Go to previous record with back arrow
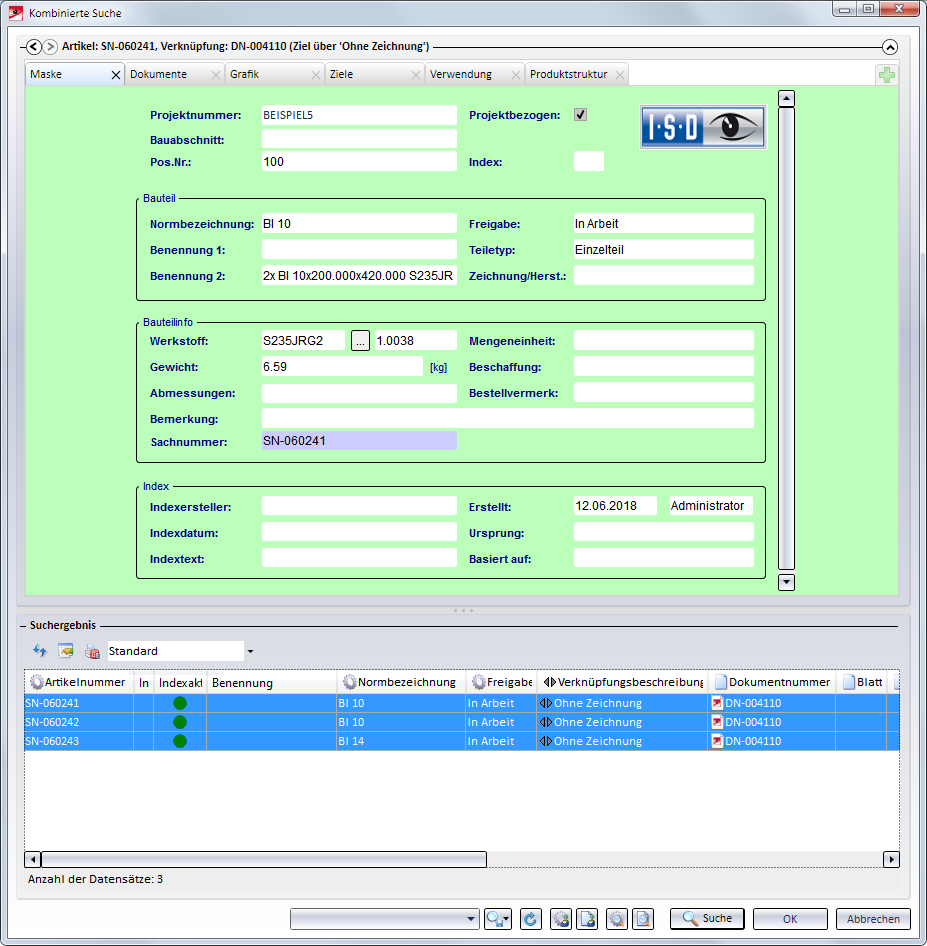The height and width of the screenshot is (946, 927). point(33,47)
